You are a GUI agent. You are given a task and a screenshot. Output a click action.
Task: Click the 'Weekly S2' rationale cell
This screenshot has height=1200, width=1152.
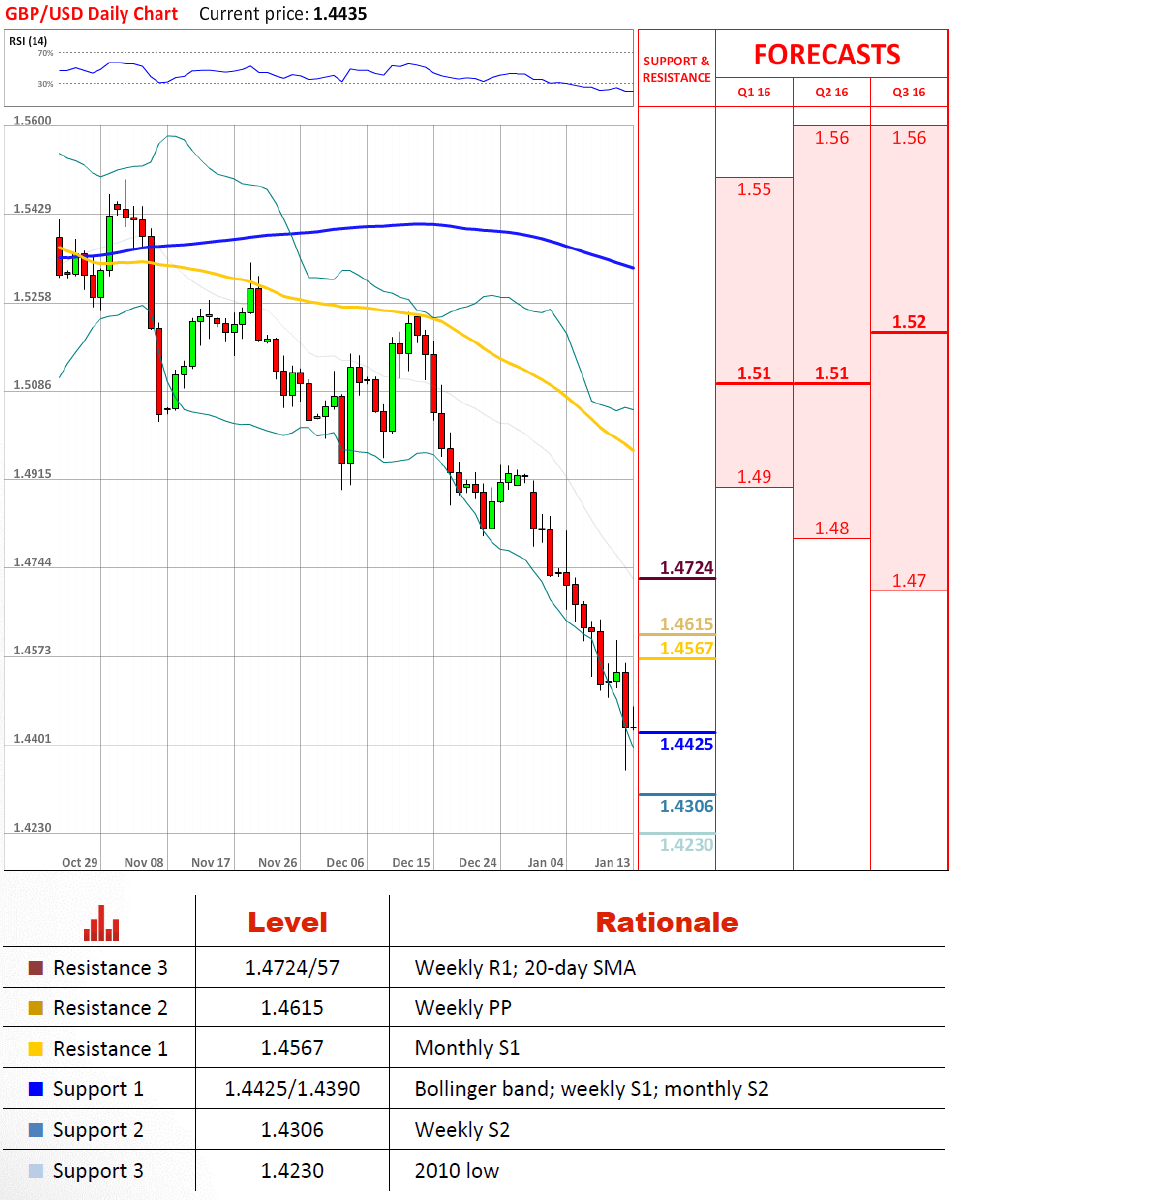[x=462, y=1130]
